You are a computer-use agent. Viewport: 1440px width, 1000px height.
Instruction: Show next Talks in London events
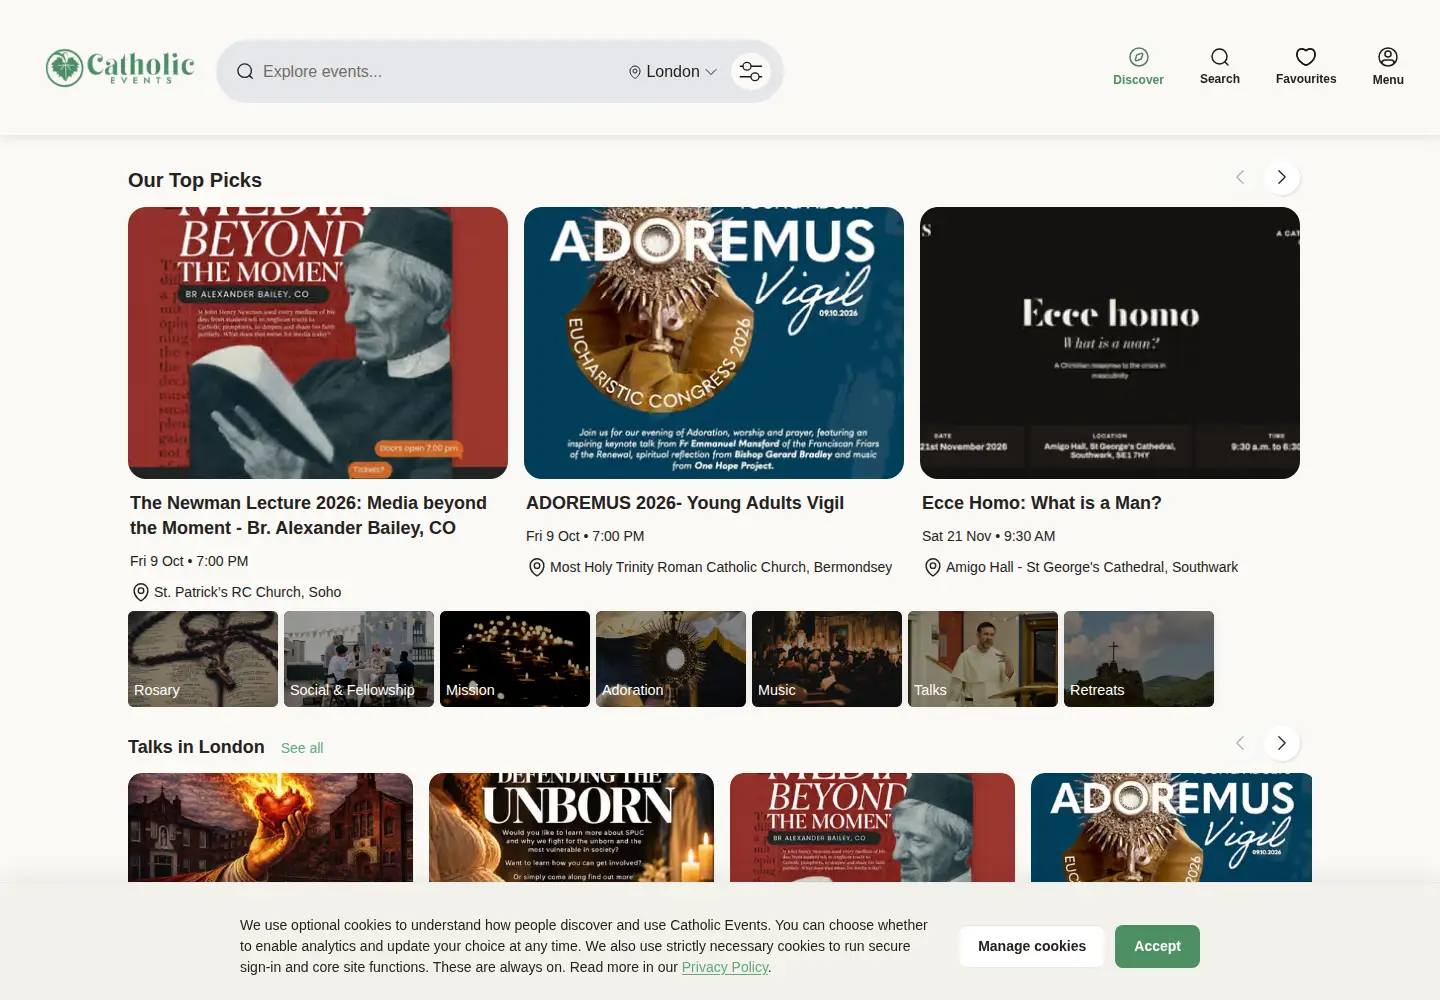click(x=1281, y=743)
